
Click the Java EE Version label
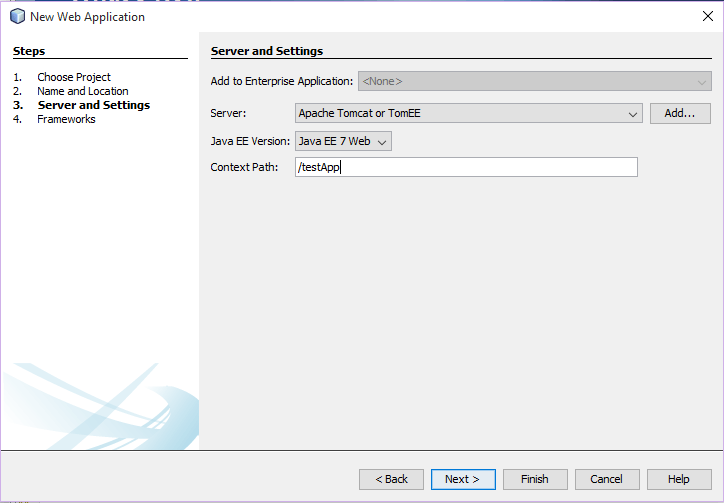[250, 141]
